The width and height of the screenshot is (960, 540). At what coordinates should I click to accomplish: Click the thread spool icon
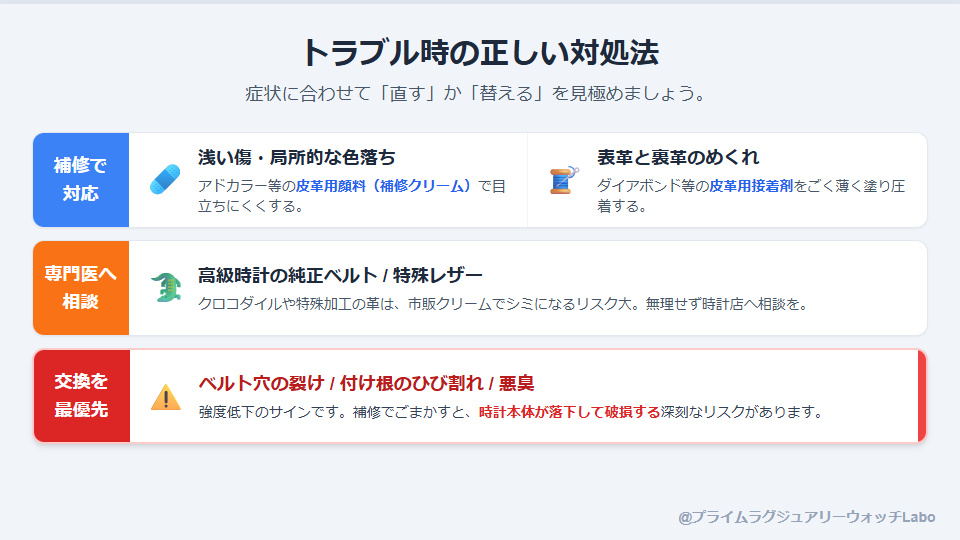(x=564, y=180)
